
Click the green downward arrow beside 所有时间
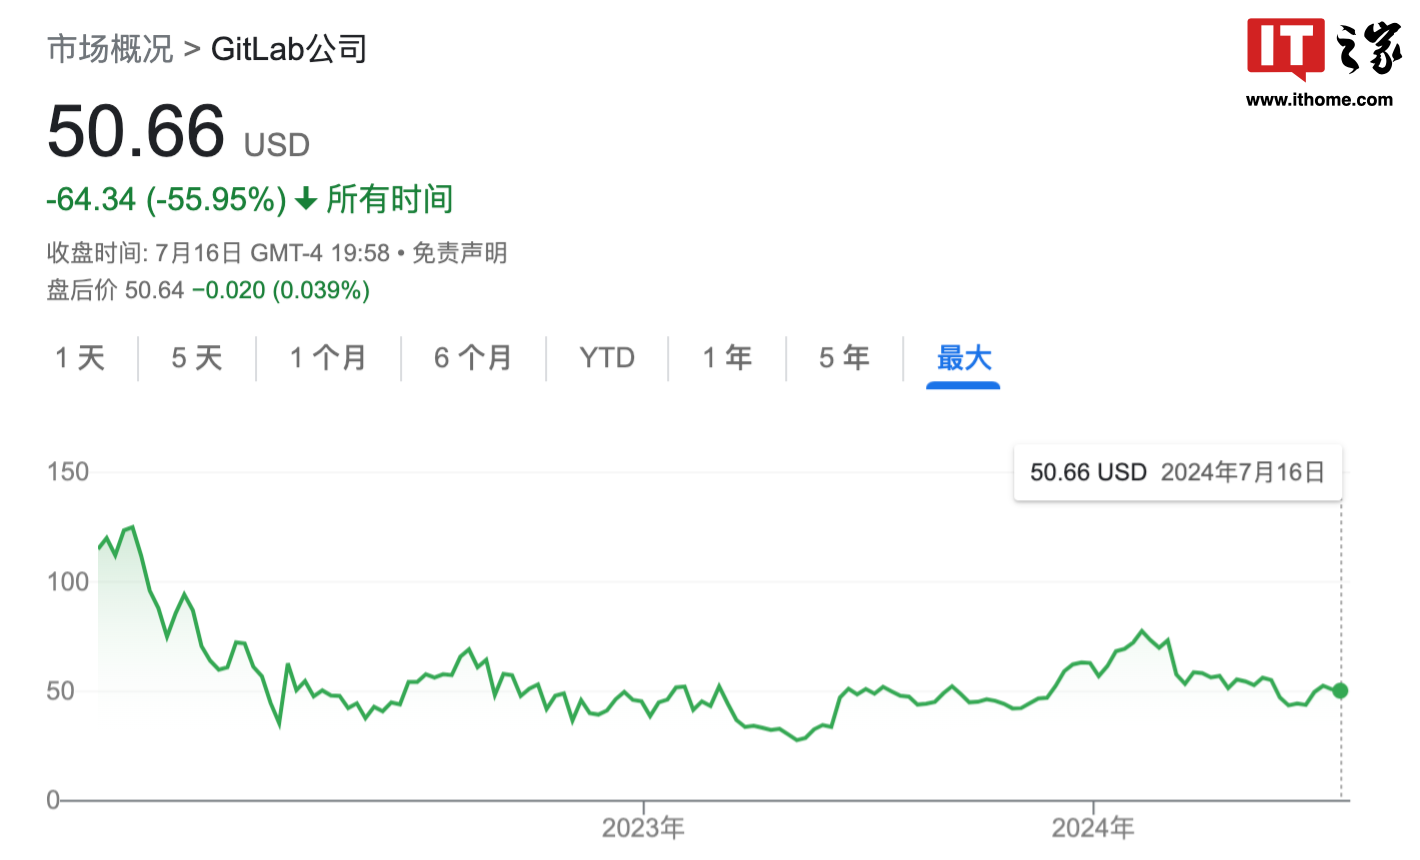point(305,200)
